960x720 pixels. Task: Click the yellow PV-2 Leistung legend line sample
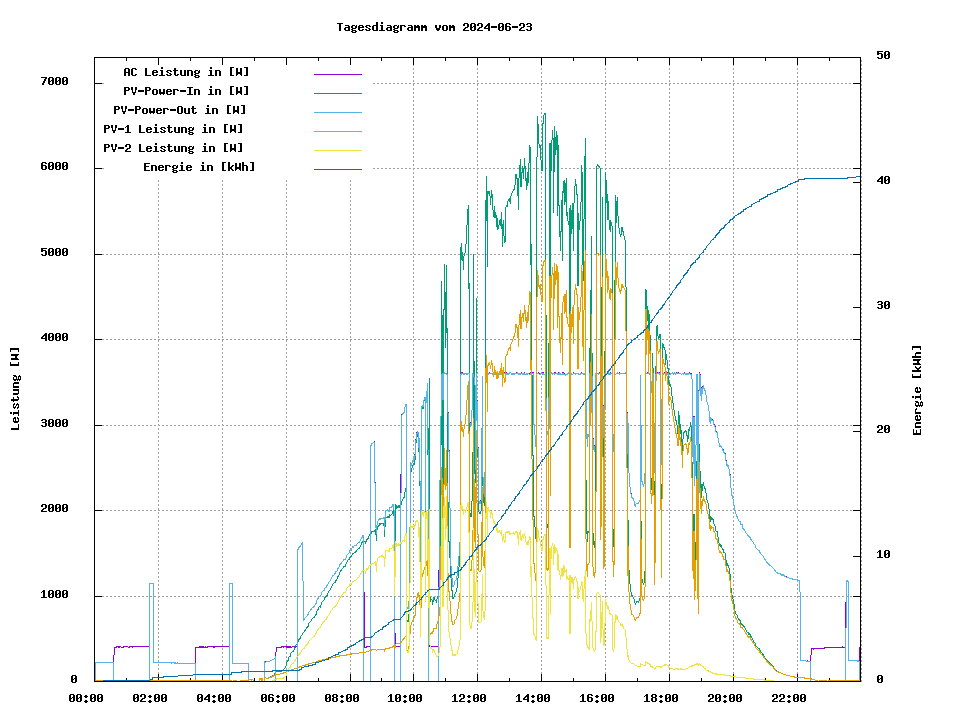tap(337, 150)
